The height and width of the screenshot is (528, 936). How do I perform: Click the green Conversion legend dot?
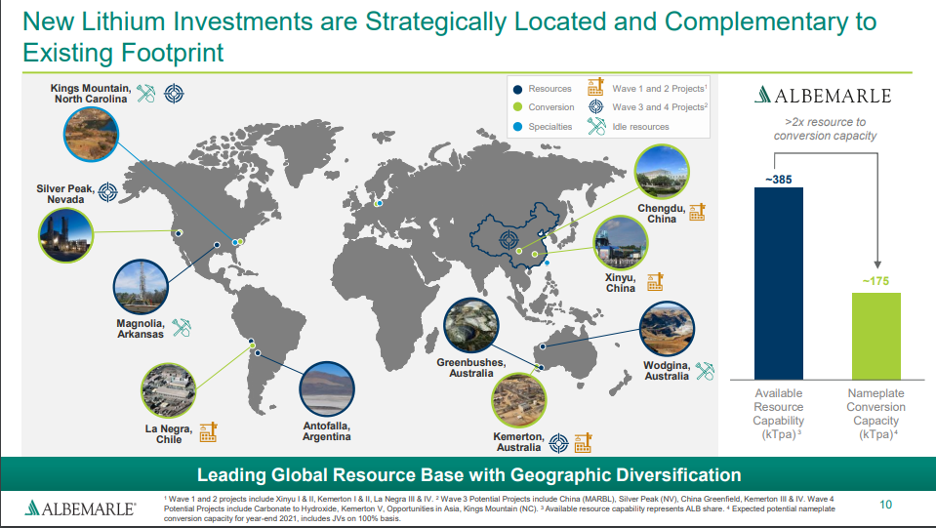pos(515,107)
